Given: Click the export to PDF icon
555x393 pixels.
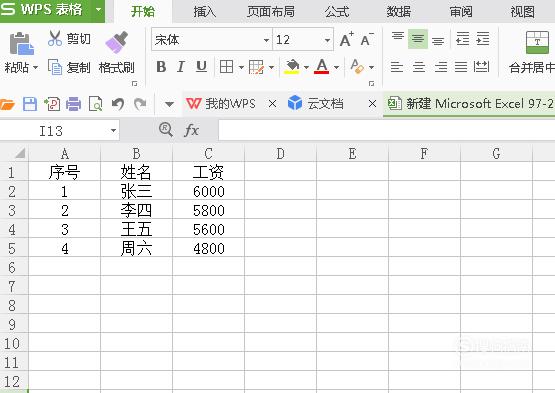Looking at the screenshot, I should [x=52, y=104].
